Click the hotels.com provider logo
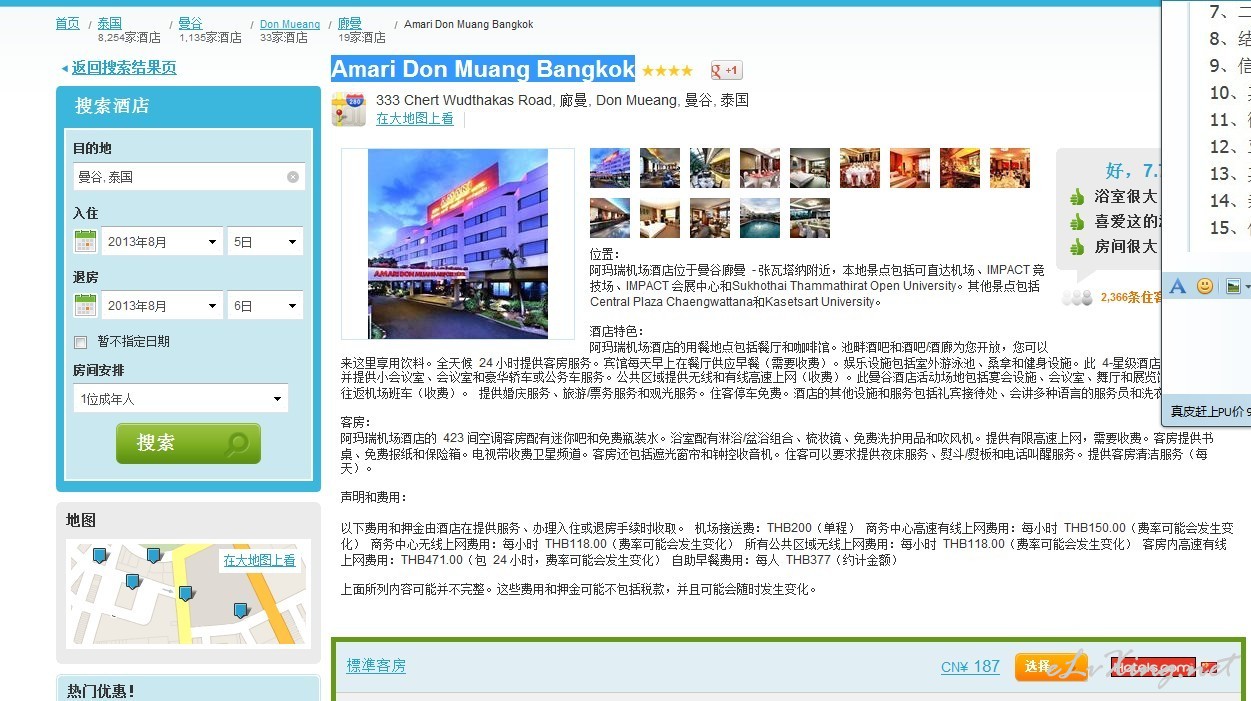 point(1152,667)
